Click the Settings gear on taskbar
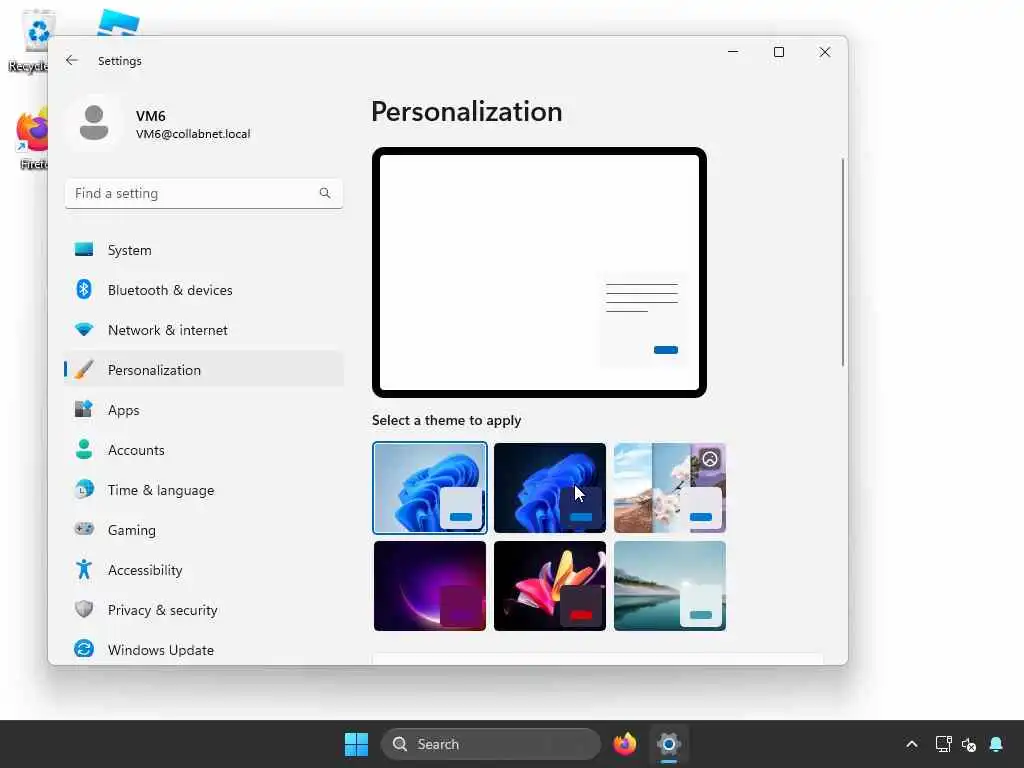 tap(669, 744)
